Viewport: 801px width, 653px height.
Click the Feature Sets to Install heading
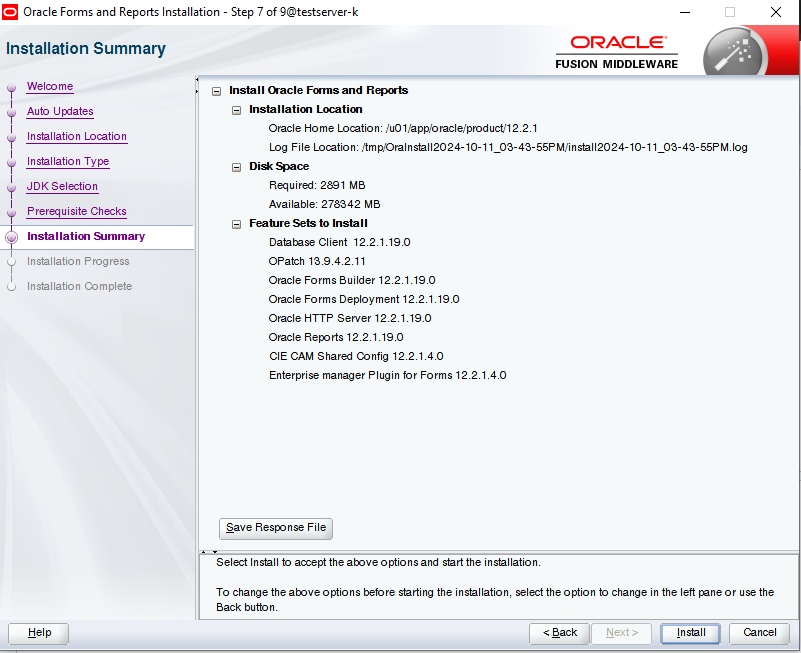[x=309, y=223]
